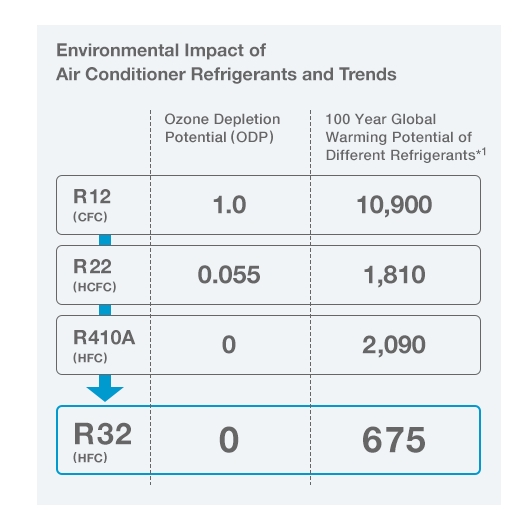Screen dimensions: 532x532
Task: Click the R22 warming potential 1,810
Action: coord(394,275)
